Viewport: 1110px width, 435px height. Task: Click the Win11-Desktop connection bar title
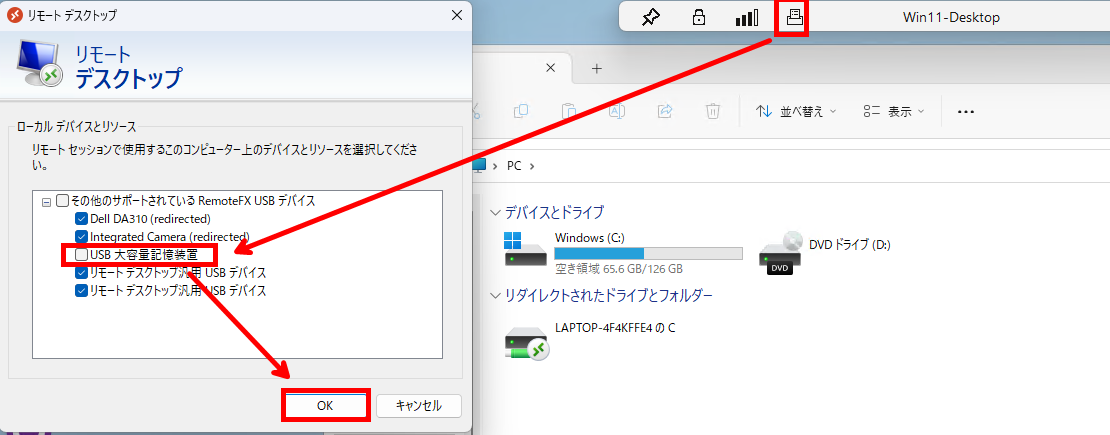pos(951,18)
